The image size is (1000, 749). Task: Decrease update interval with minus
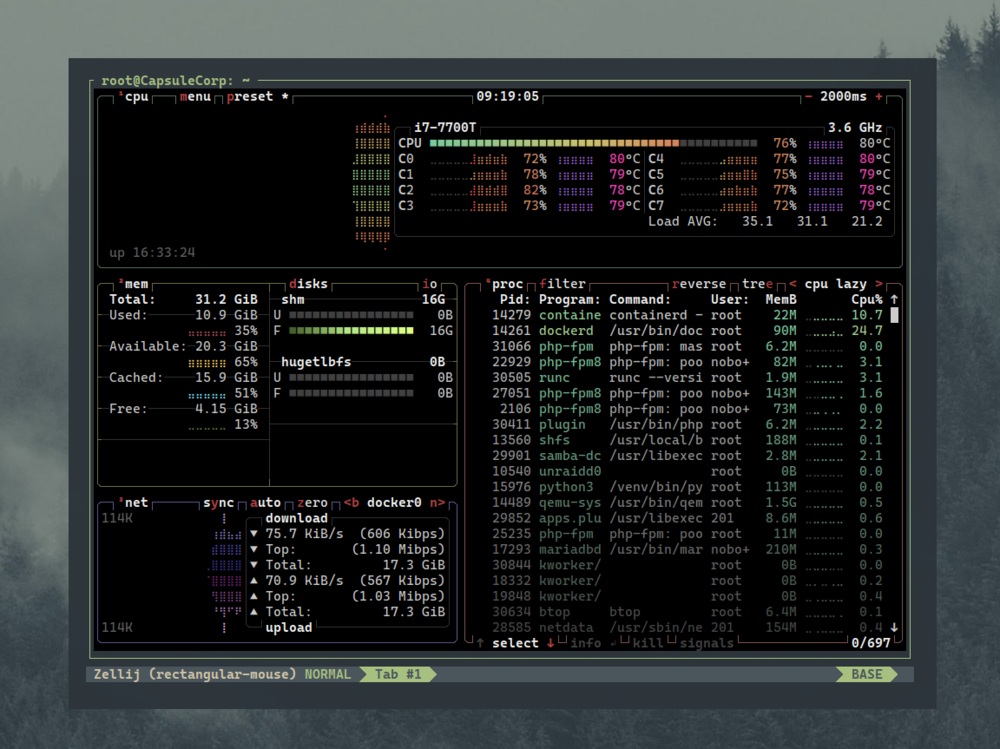coord(808,96)
